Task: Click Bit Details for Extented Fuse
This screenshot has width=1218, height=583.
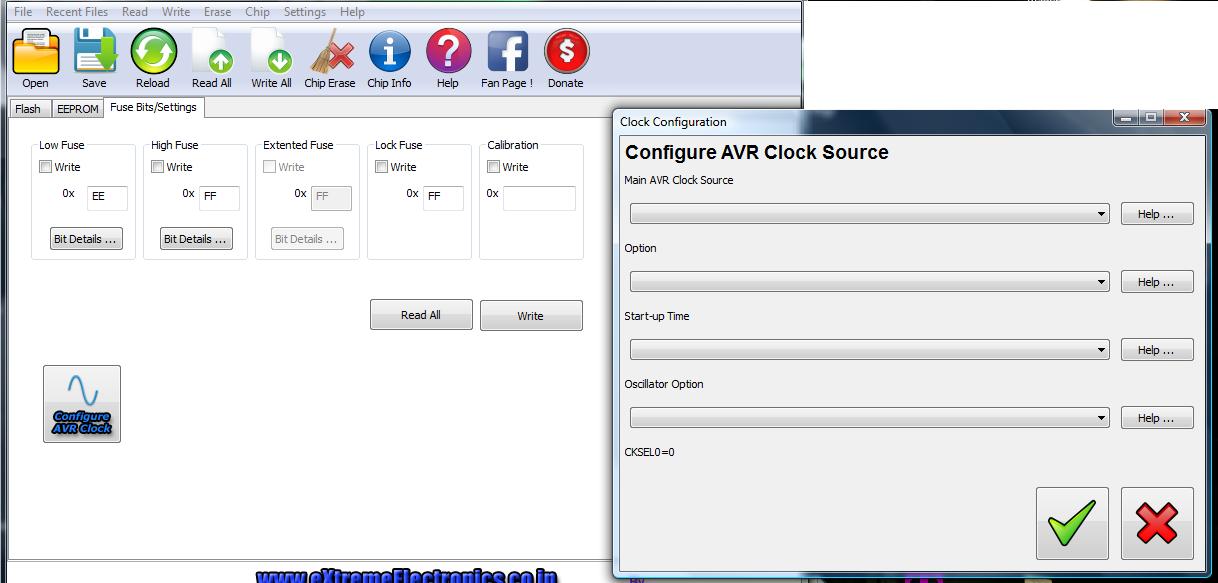Action: tap(307, 239)
